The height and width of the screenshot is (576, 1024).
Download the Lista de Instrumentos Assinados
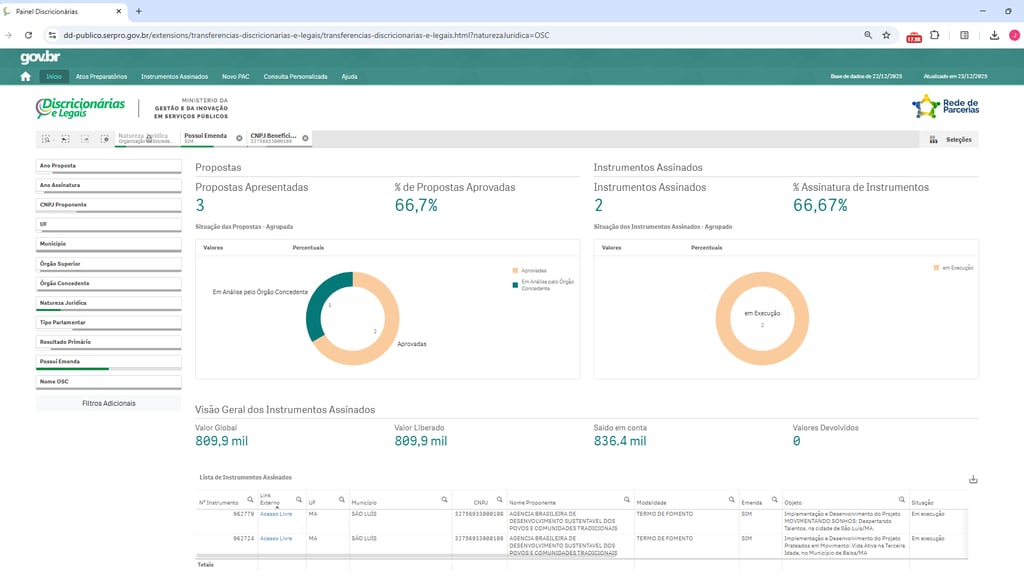pyautogui.click(x=973, y=479)
